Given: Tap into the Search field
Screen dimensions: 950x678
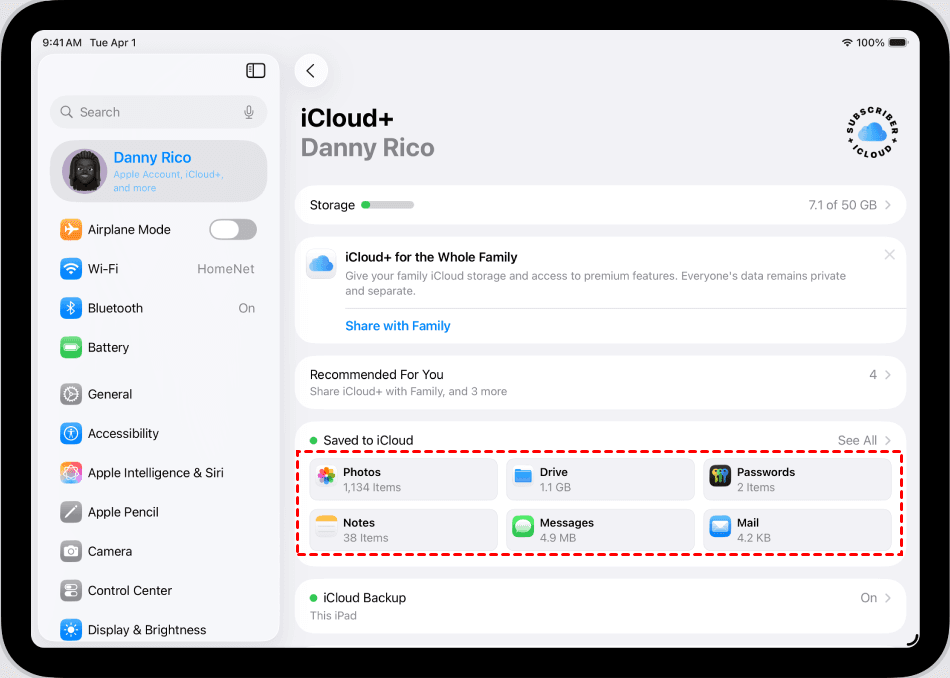Looking at the screenshot, I should 159,112.
